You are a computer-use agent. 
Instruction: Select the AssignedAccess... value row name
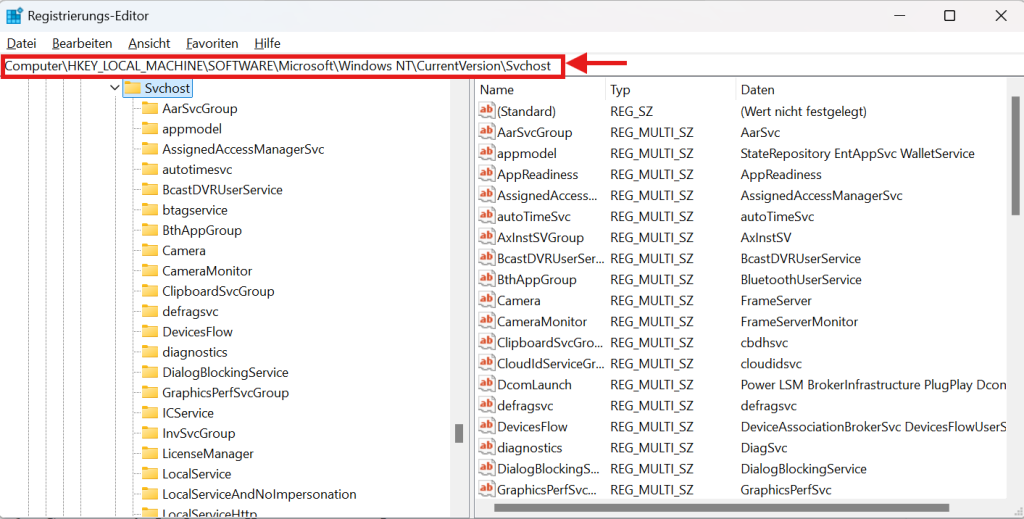pos(547,195)
